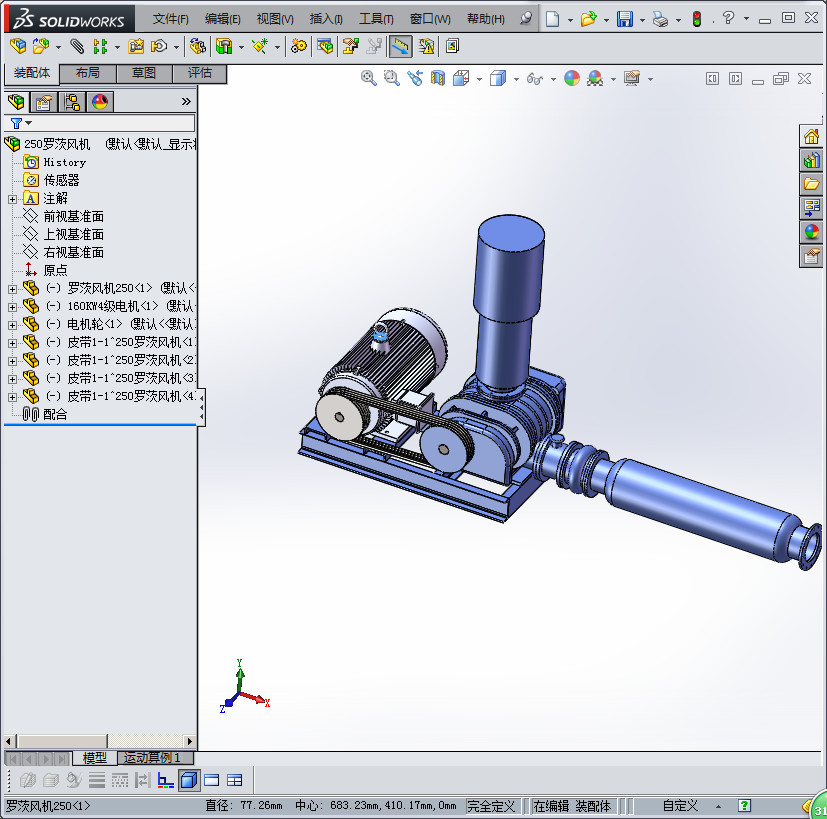Viewport: 827px width, 819px height.
Task: Switch to the 评估 tab
Action: point(200,73)
